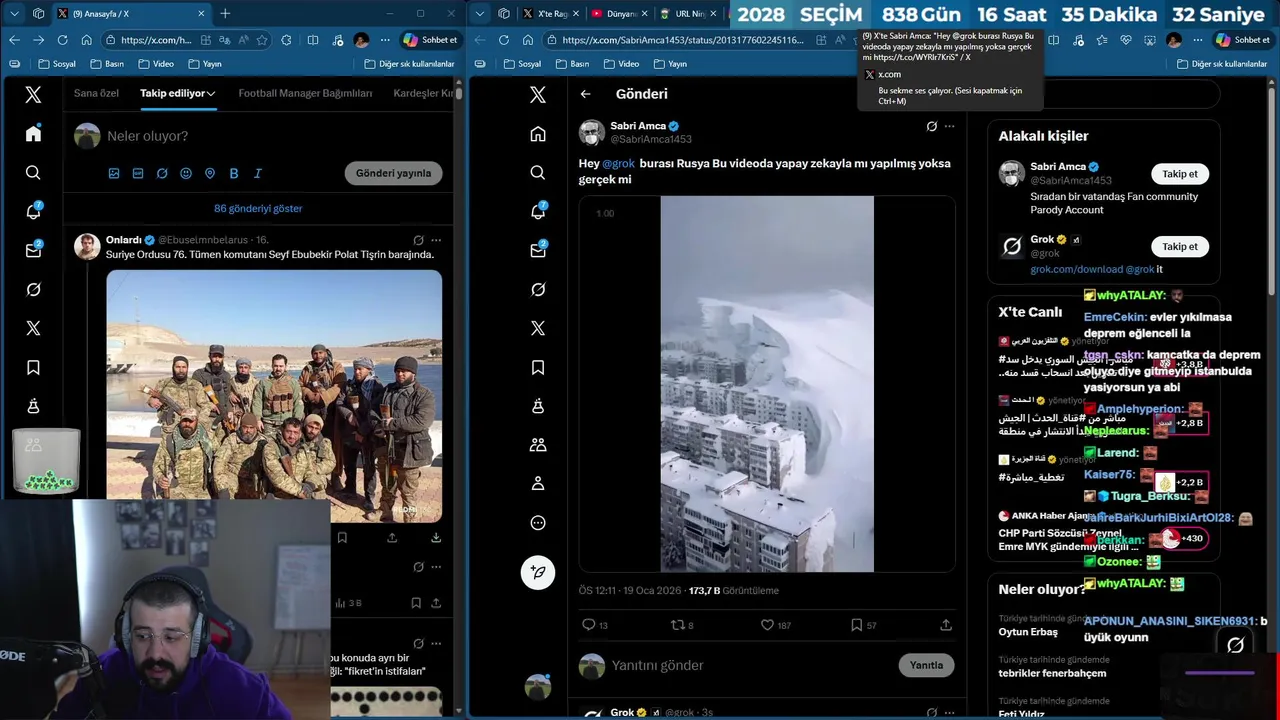Repost Sabri Amca's post
Screen dimensions: 1280x720
(677, 625)
